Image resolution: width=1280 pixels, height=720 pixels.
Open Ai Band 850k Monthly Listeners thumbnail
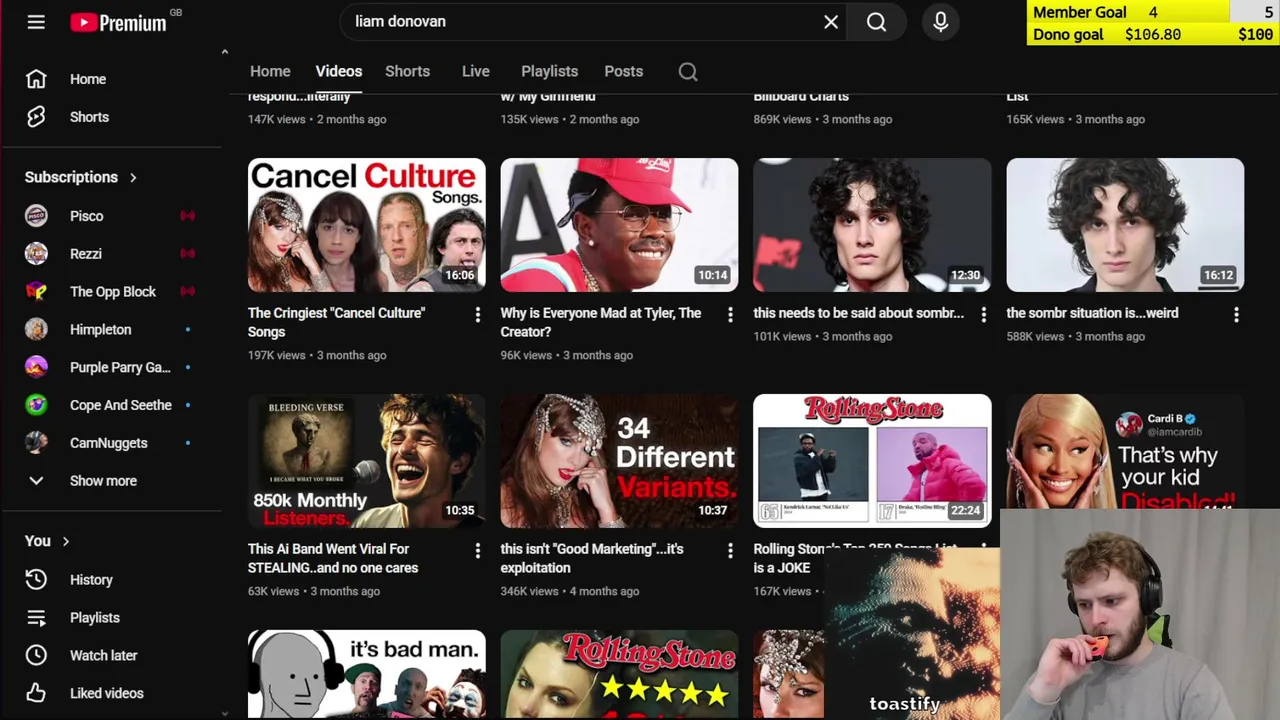click(x=366, y=461)
